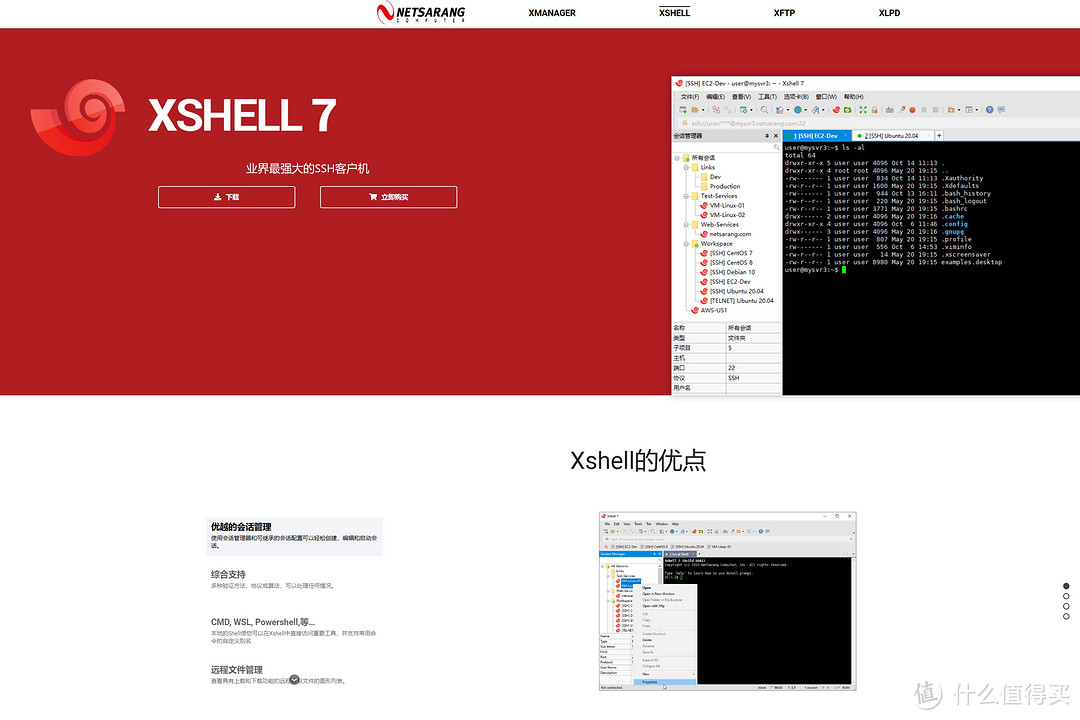Screen dimensions: 1080x720
Task: Open the 文件(F) menu in Xshell
Action: (689, 96)
